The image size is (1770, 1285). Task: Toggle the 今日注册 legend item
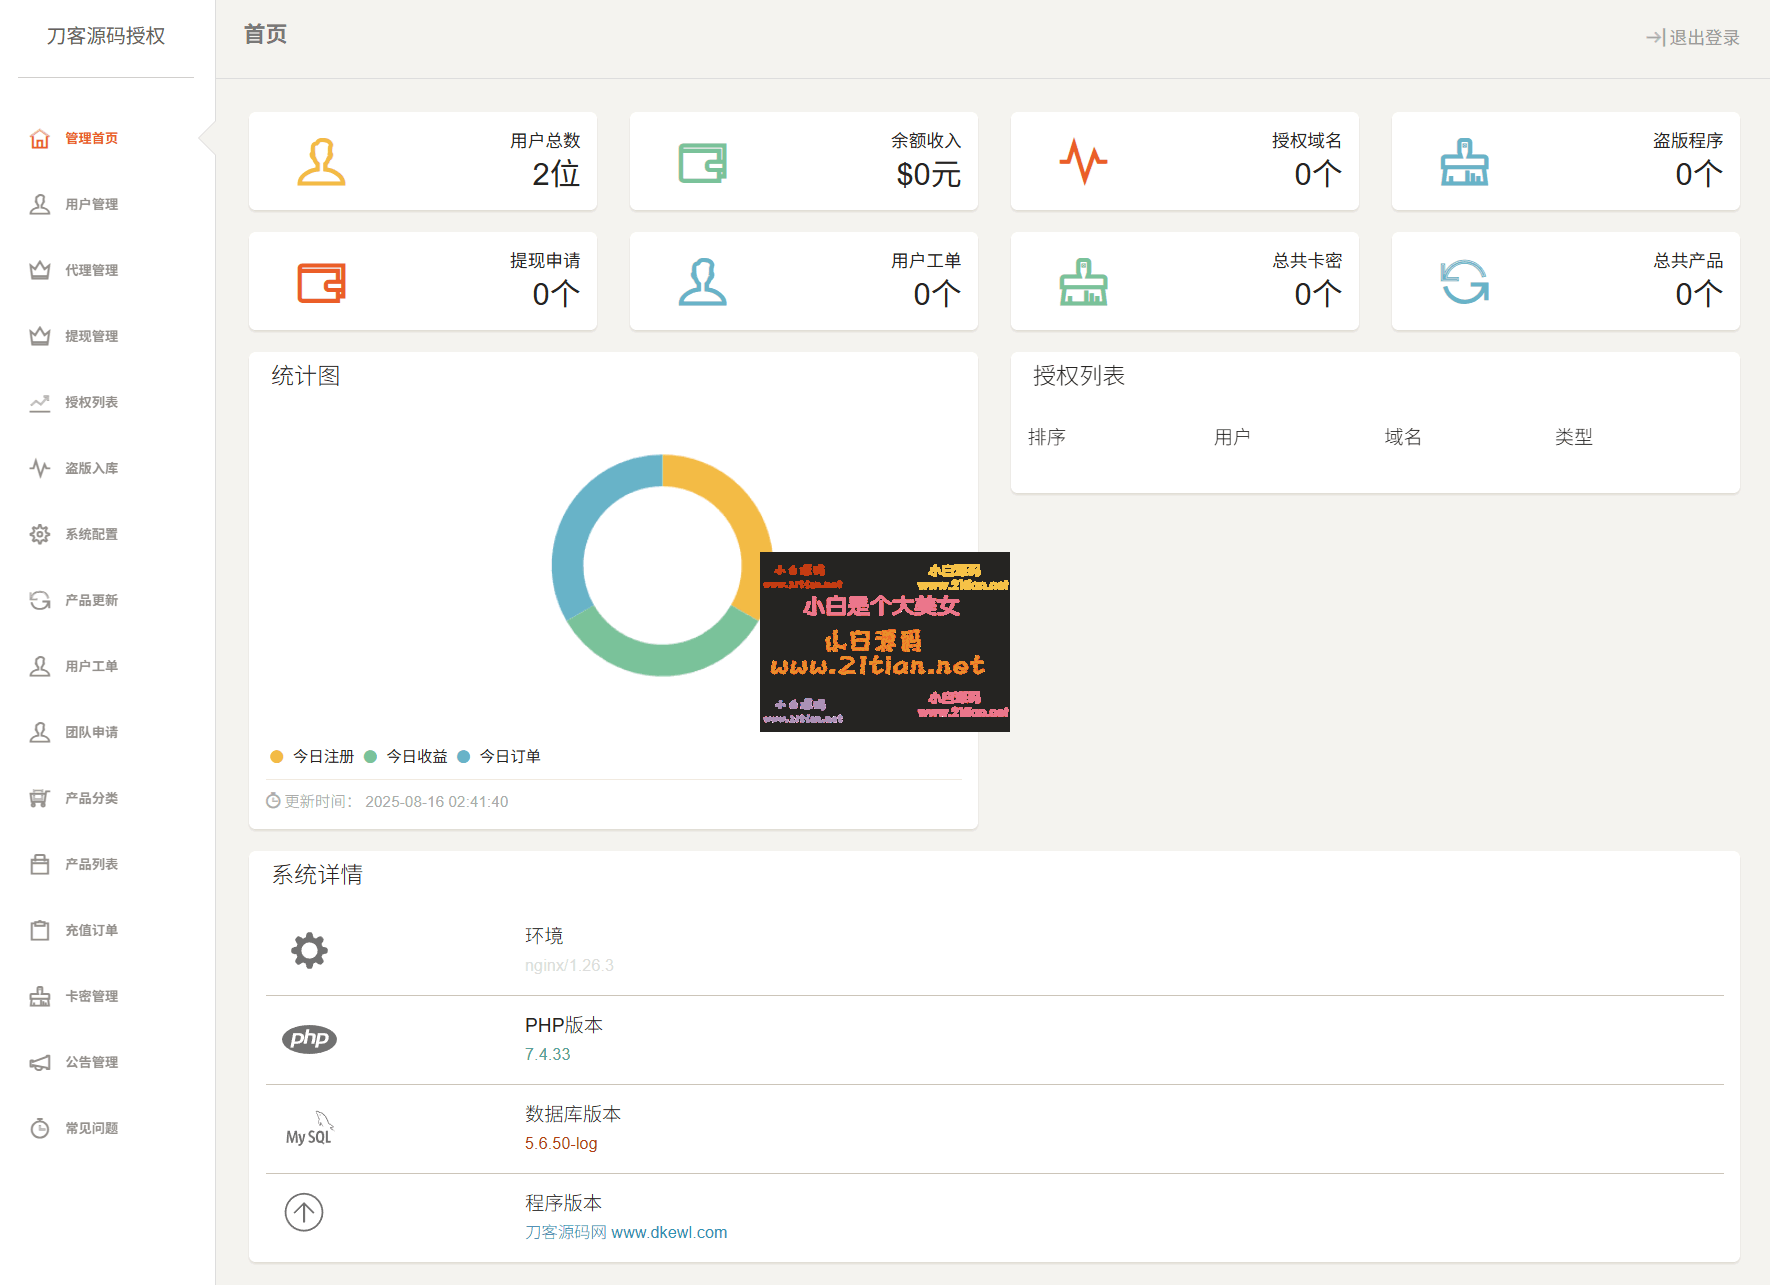pos(312,757)
